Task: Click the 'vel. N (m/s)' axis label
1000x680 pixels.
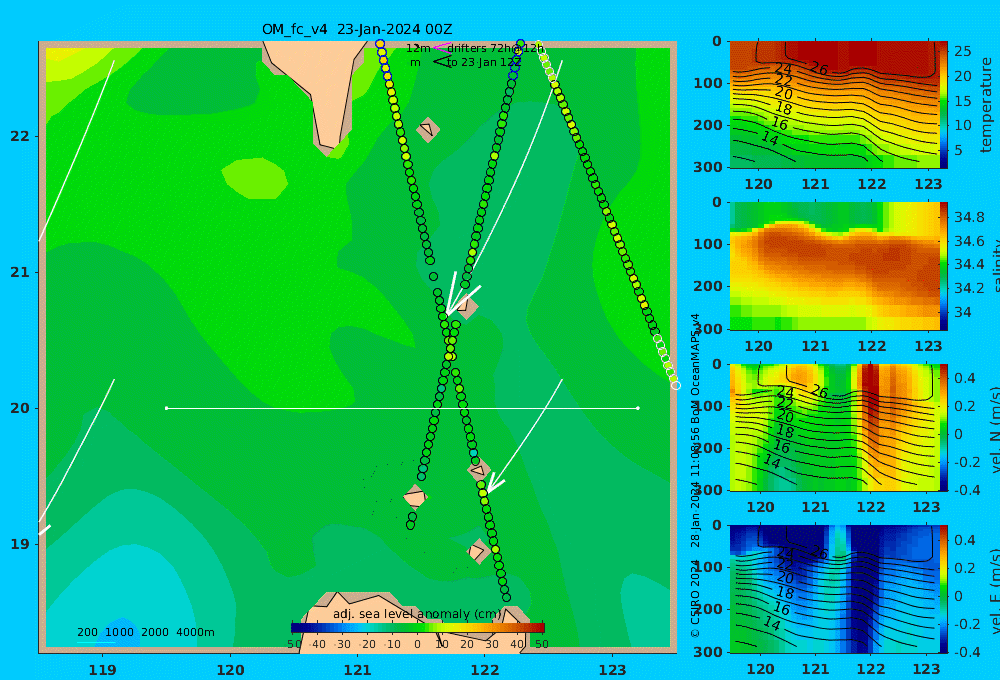Action: point(995,429)
